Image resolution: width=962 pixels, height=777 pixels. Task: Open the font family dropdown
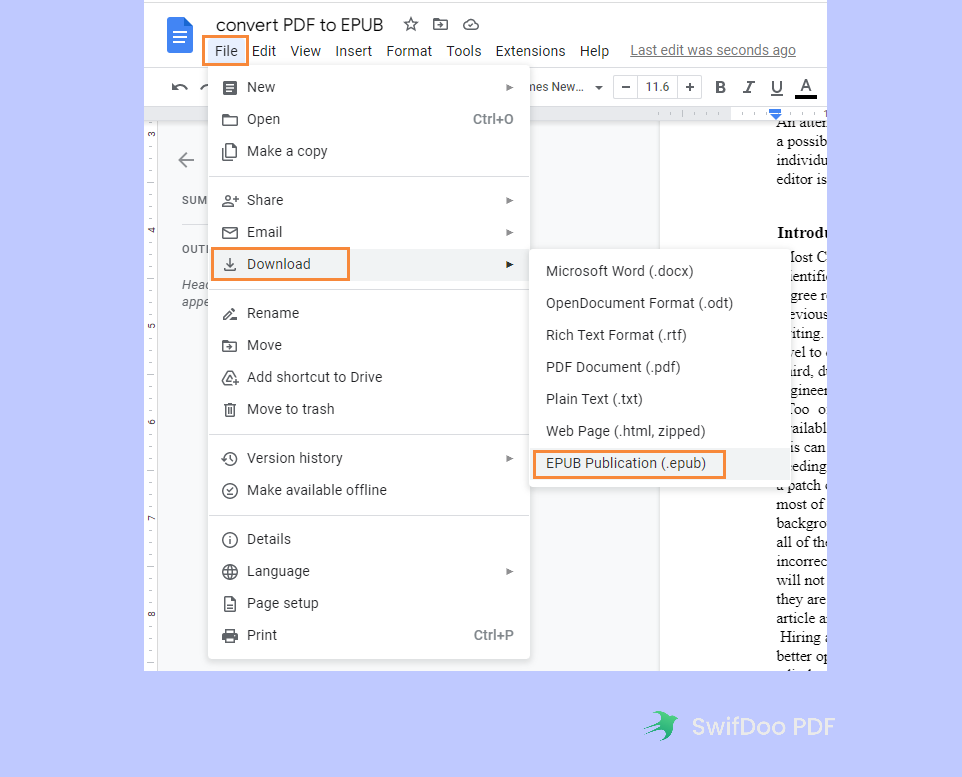tap(567, 87)
